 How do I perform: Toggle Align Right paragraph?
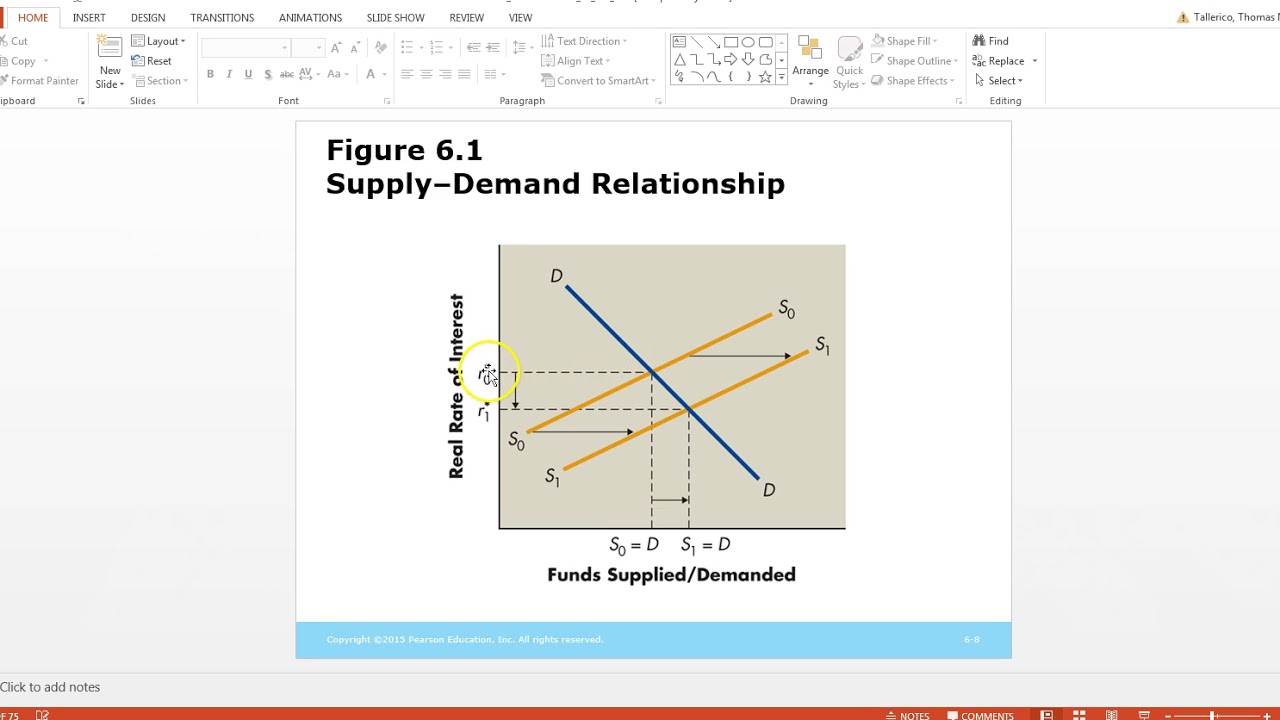click(x=445, y=74)
